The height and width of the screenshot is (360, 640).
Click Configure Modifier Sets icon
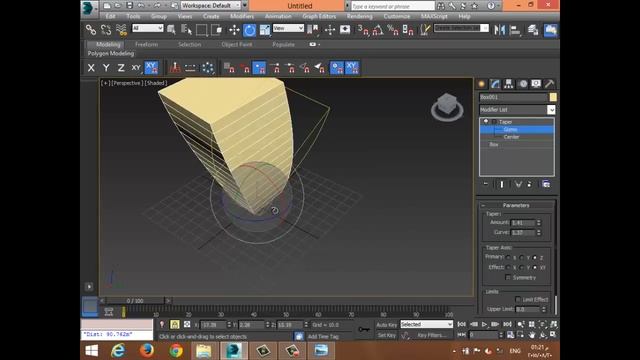tap(546, 184)
